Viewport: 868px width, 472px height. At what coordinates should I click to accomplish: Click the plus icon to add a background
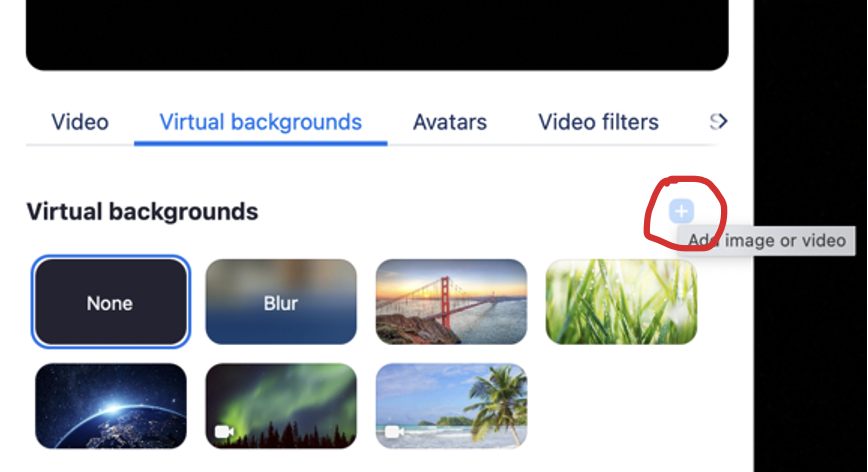(x=681, y=211)
